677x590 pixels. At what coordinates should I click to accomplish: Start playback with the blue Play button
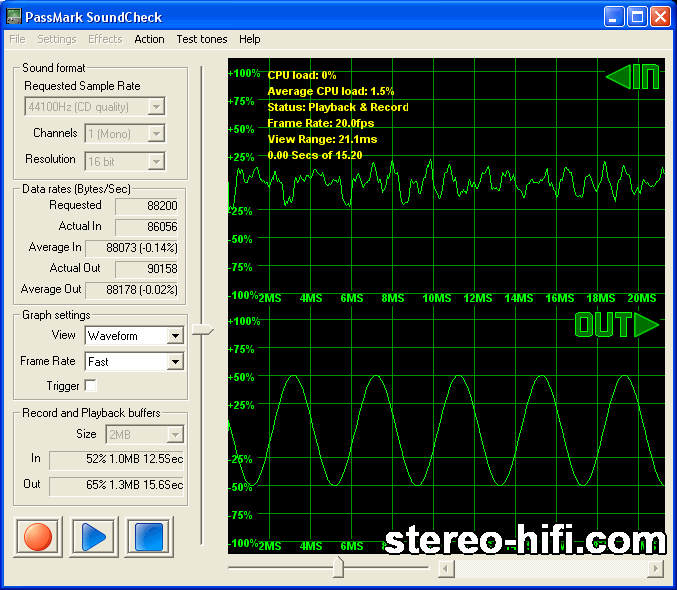pos(93,537)
